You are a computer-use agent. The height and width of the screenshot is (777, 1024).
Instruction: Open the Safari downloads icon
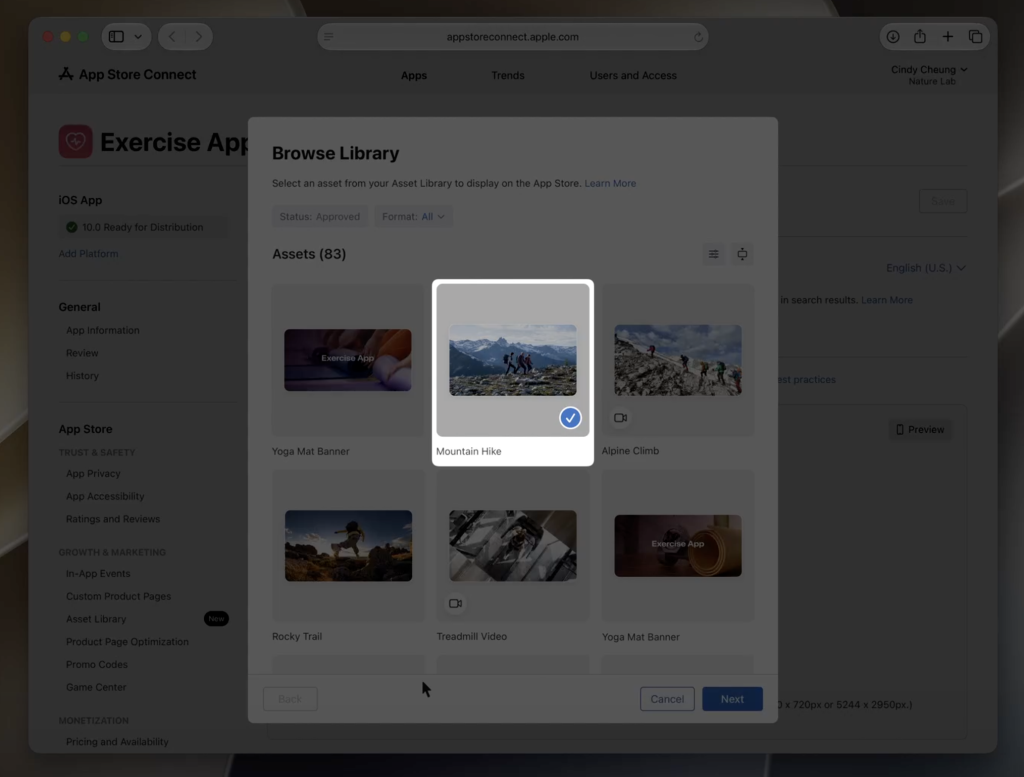(893, 37)
